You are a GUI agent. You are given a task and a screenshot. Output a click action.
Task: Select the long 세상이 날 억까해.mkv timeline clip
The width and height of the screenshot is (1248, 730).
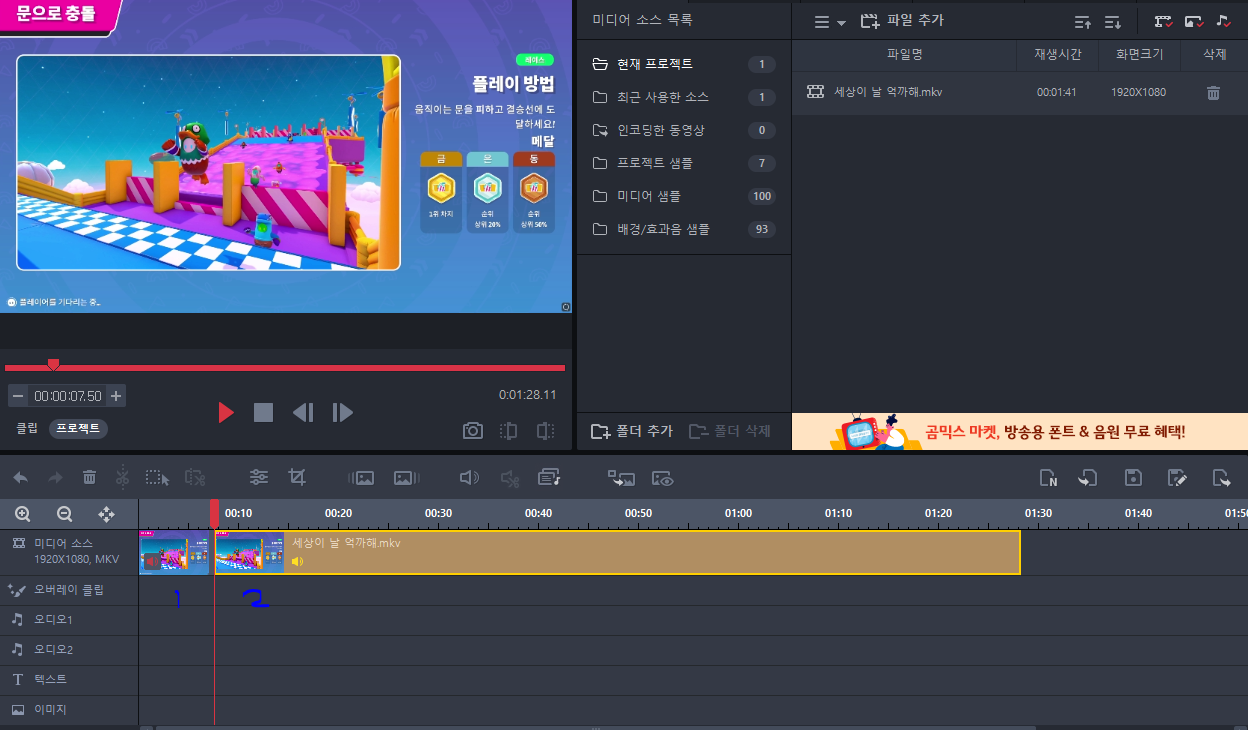click(617, 552)
